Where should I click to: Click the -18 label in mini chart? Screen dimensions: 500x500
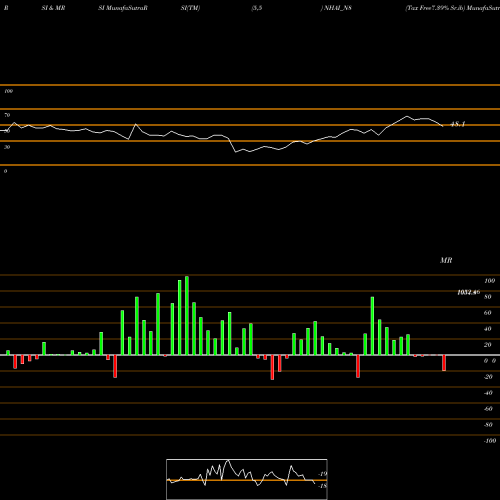[323, 486]
